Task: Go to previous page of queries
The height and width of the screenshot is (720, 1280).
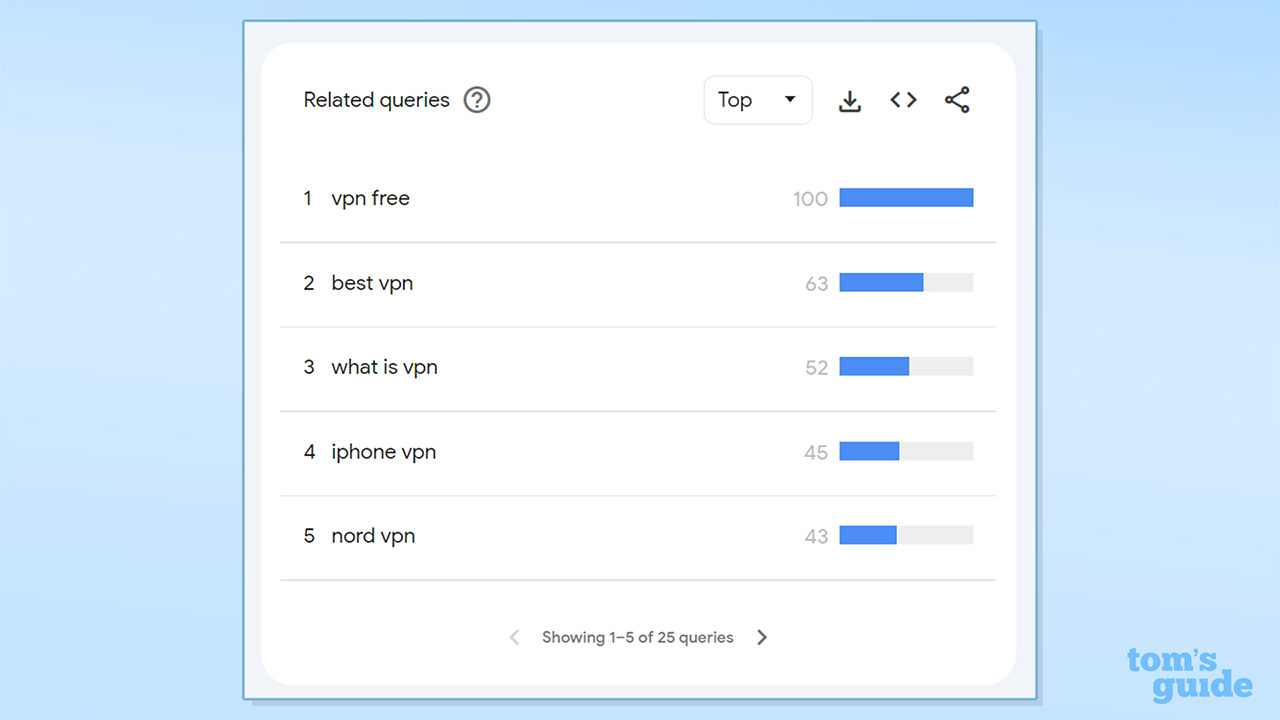Action: pos(514,637)
